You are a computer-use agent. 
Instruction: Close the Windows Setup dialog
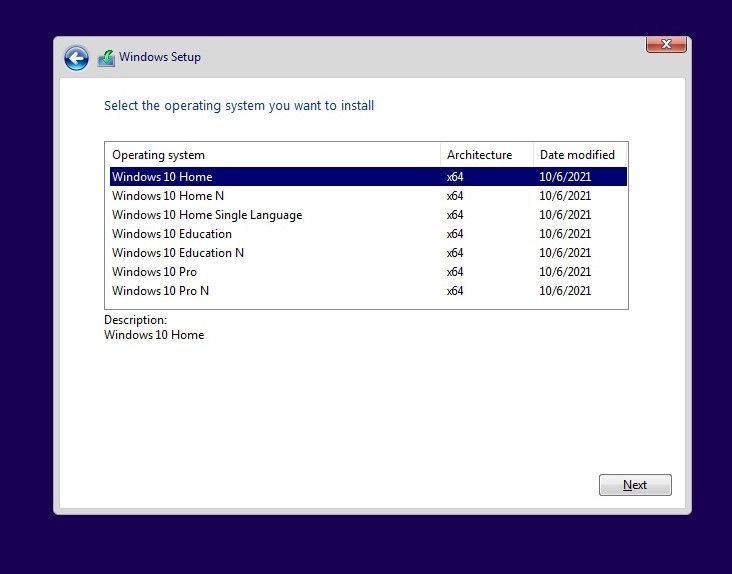click(x=666, y=44)
